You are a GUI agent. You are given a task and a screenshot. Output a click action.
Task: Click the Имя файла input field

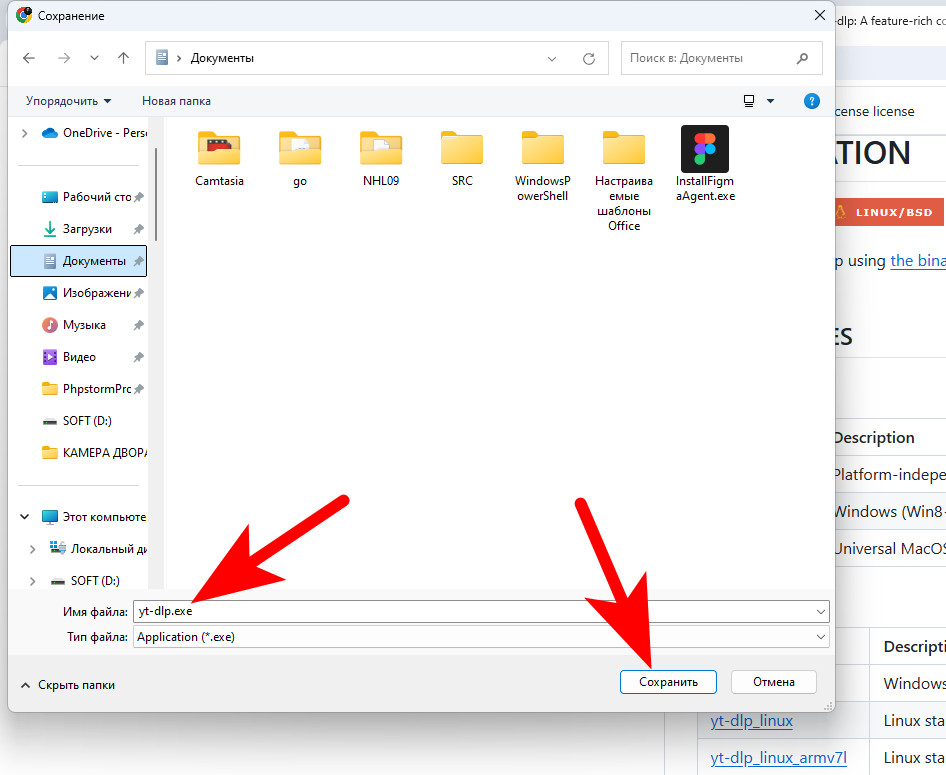pos(470,611)
